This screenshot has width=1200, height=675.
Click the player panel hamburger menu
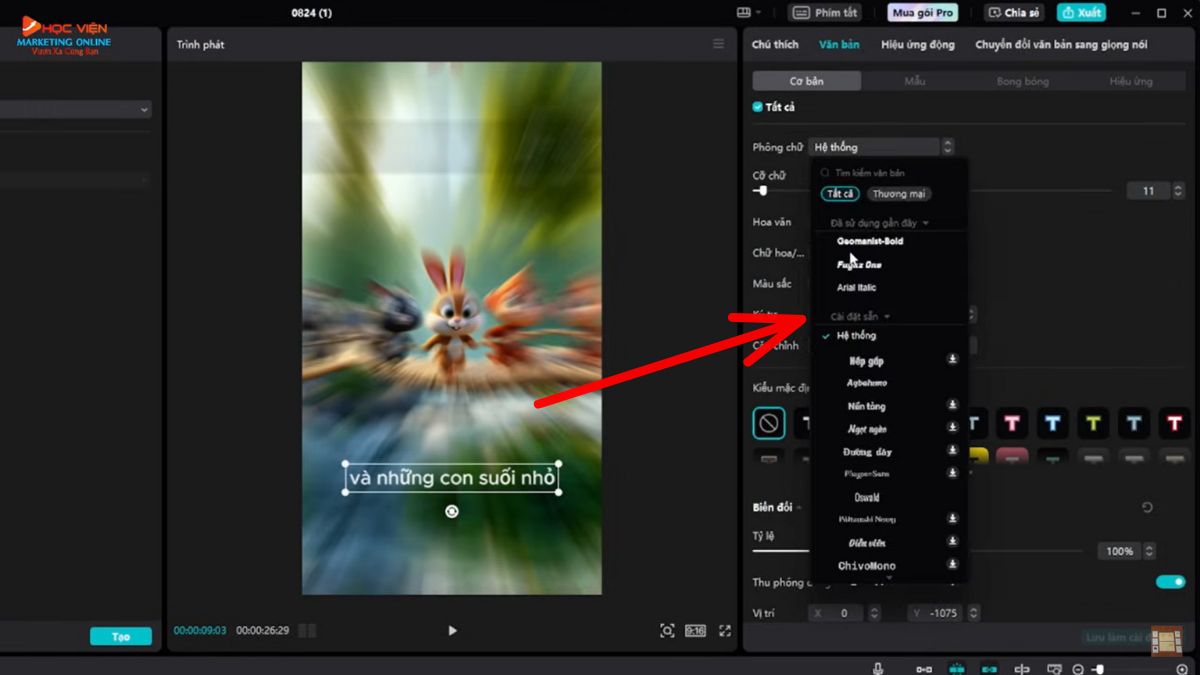[x=718, y=44]
